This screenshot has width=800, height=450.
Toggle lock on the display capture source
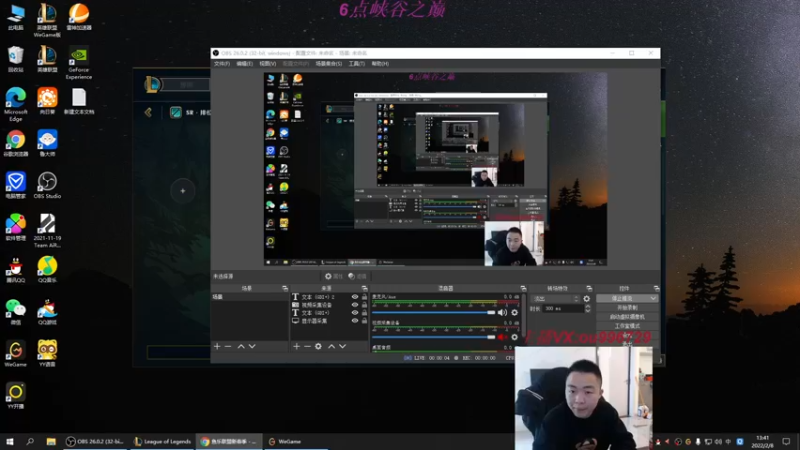364,321
